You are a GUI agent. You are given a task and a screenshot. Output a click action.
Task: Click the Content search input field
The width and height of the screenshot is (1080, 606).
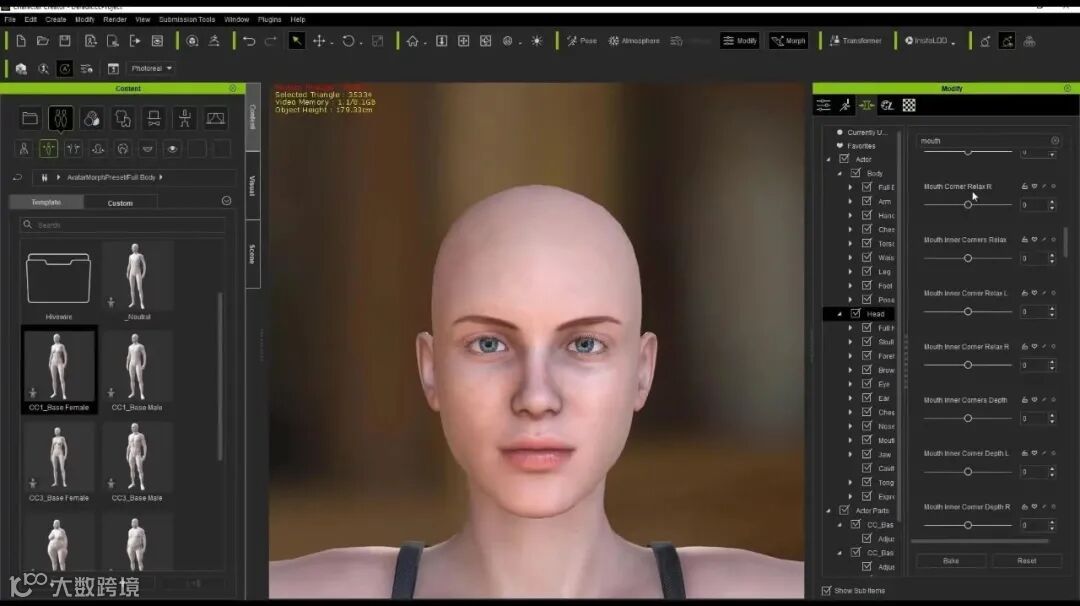(123, 225)
